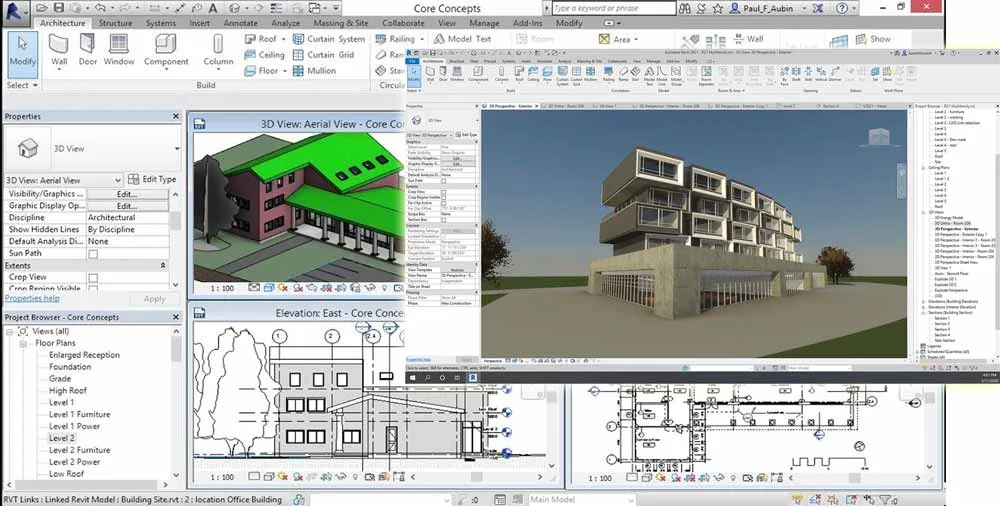Click the Curtain Grid tool
The image size is (1000, 506).
(323, 55)
